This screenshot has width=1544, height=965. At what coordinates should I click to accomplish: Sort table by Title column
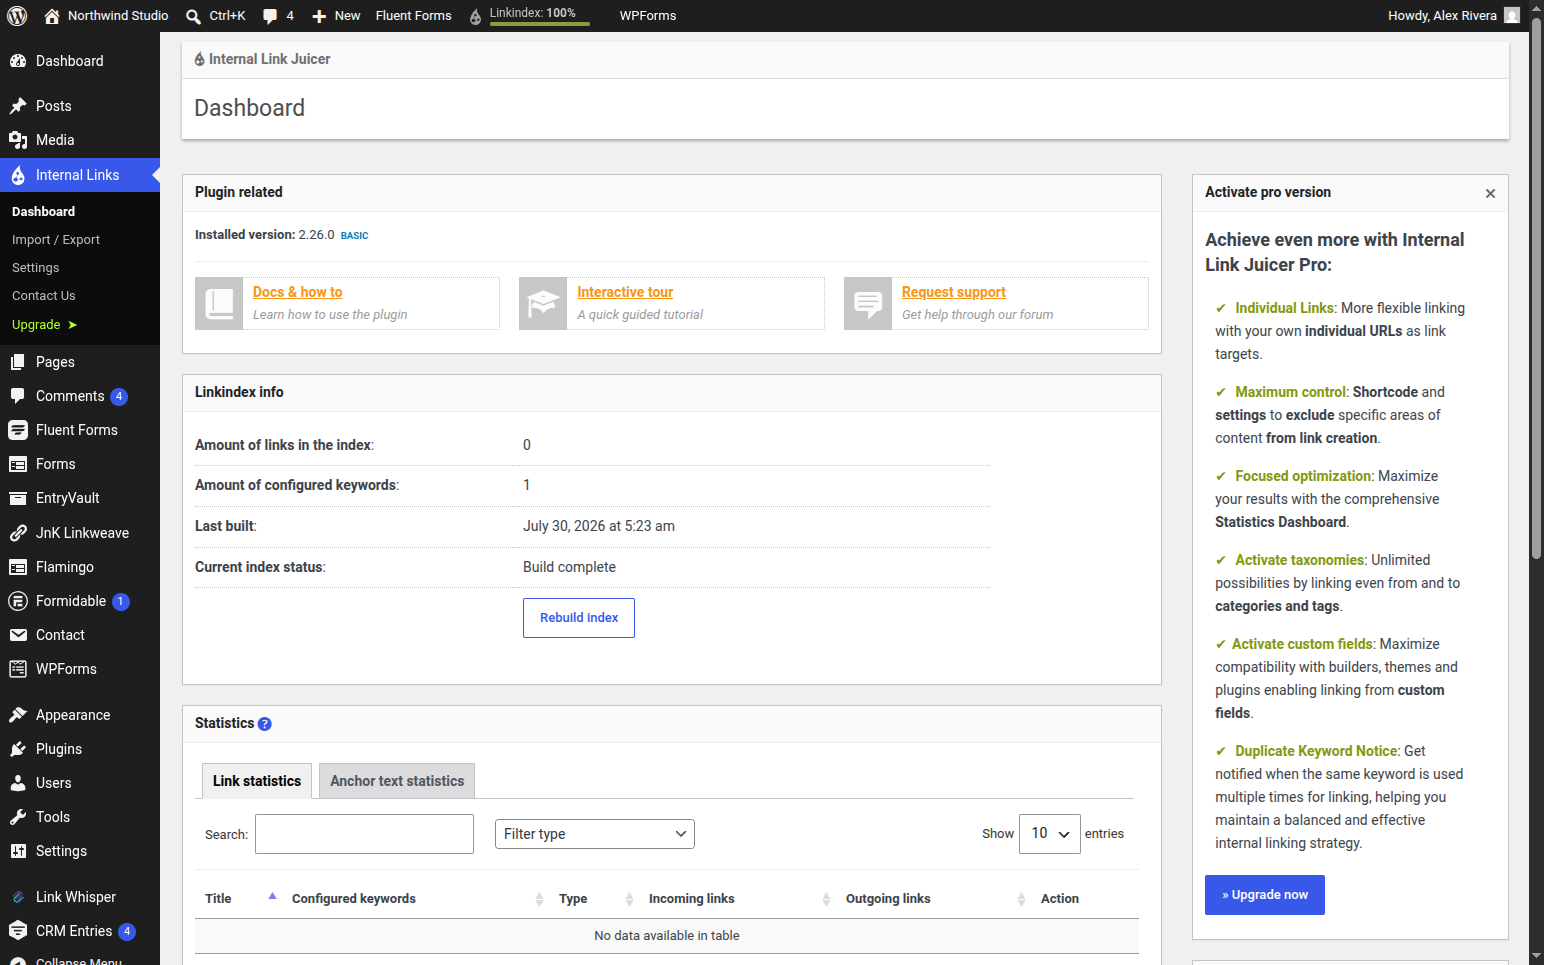[240, 899]
